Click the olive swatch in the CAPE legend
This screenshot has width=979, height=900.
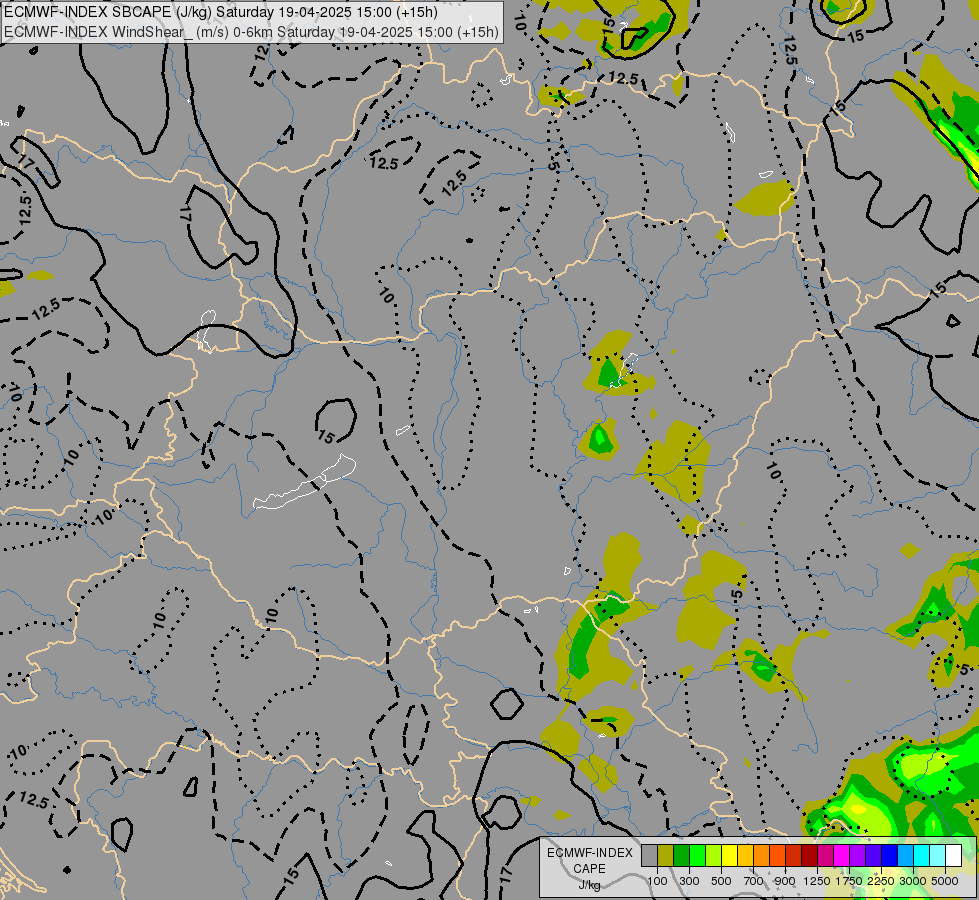click(666, 855)
